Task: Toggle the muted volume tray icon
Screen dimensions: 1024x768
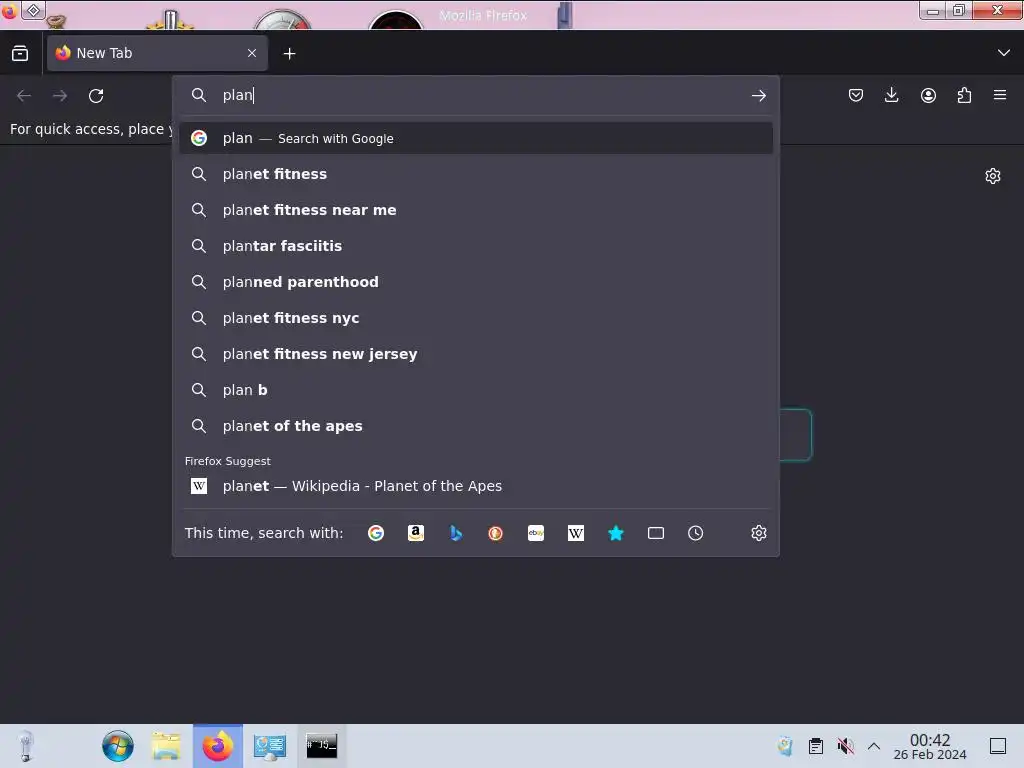Action: coord(845,746)
